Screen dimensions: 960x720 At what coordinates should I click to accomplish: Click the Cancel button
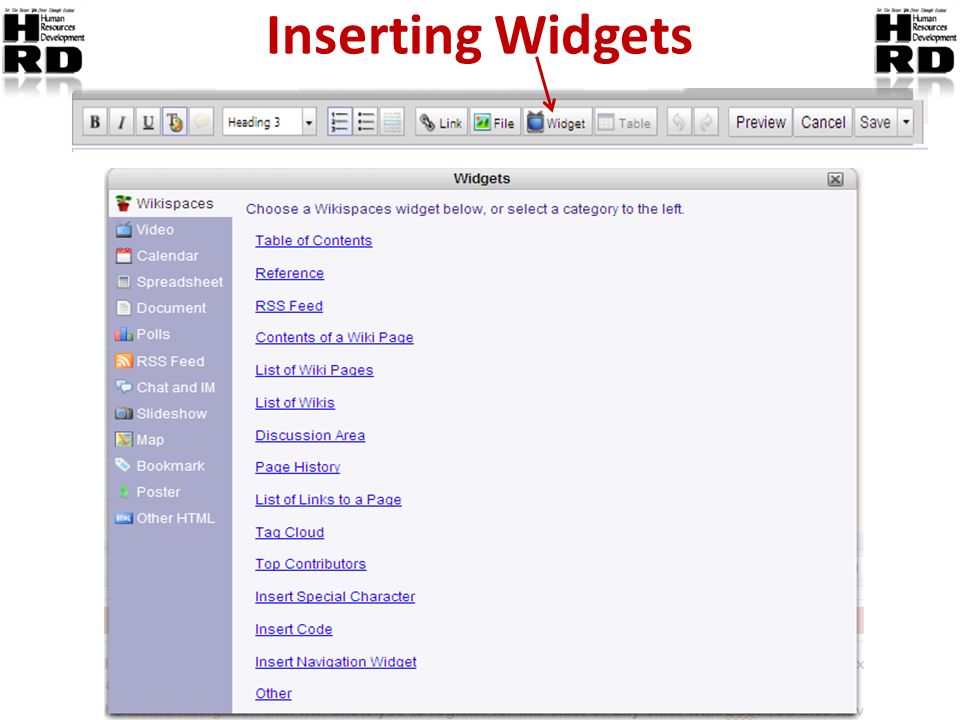823,122
